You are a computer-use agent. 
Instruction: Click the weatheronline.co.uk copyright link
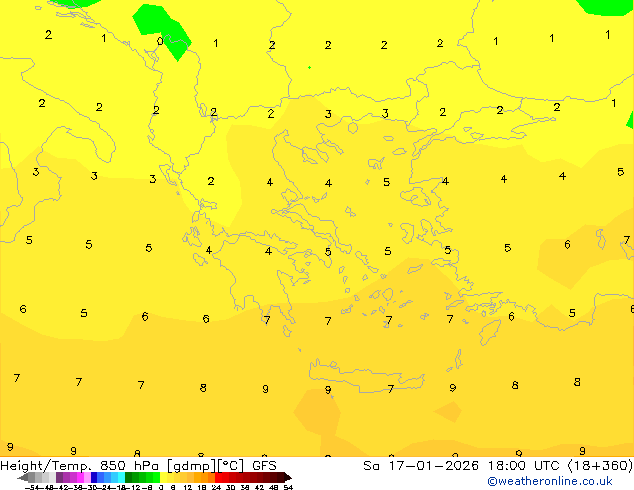pos(549,481)
